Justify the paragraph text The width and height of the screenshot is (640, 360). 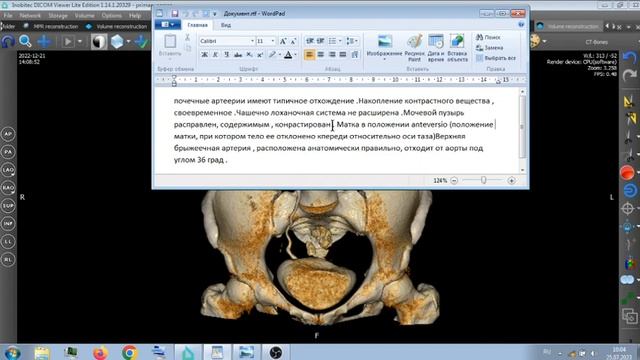pos(343,55)
